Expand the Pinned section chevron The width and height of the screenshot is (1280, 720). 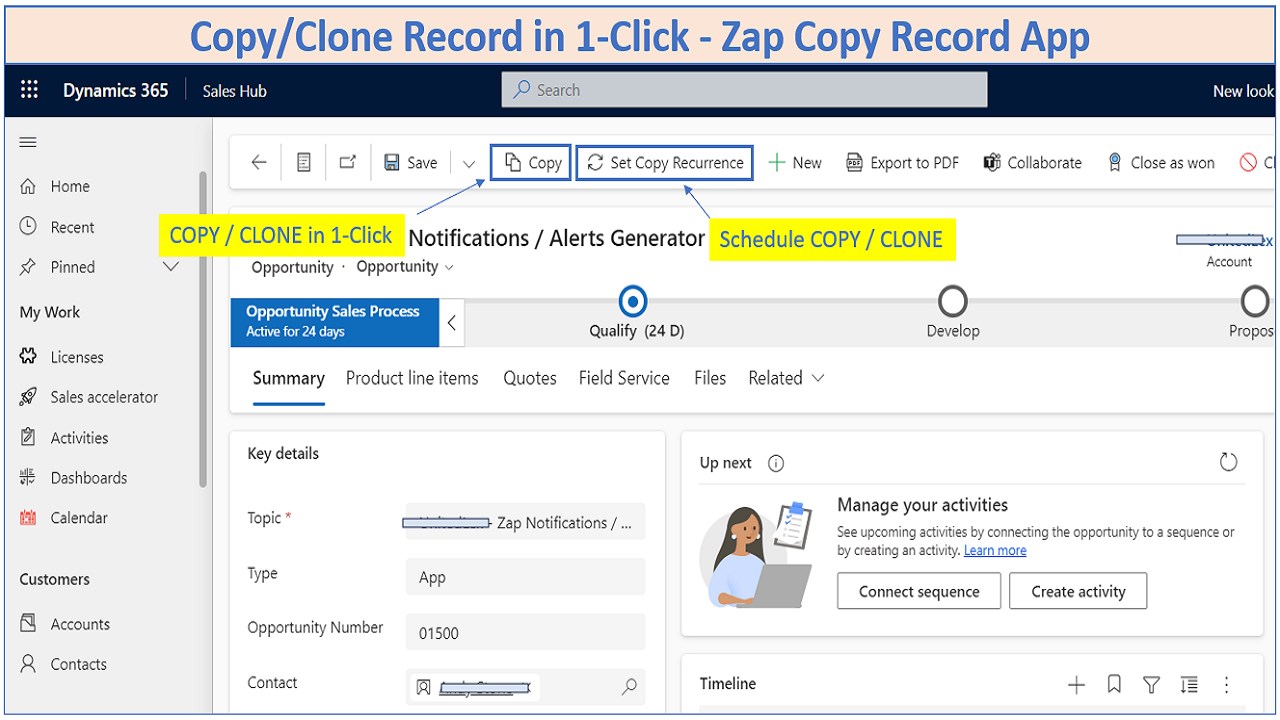click(x=170, y=267)
